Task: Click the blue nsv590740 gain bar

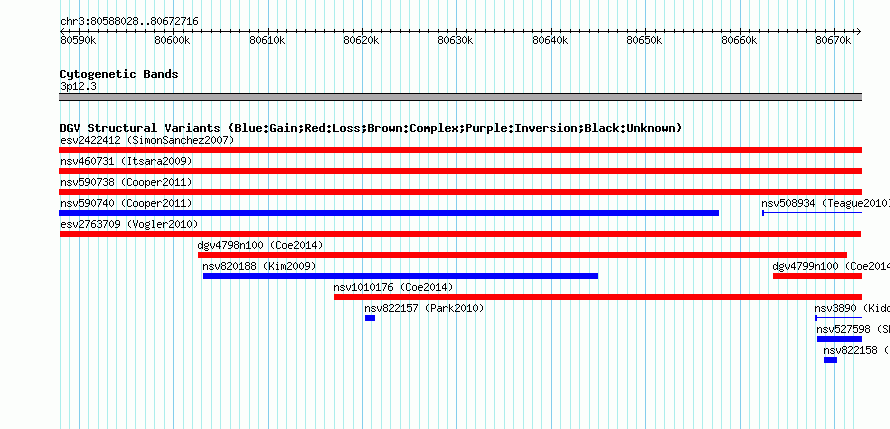Action: pos(389,213)
